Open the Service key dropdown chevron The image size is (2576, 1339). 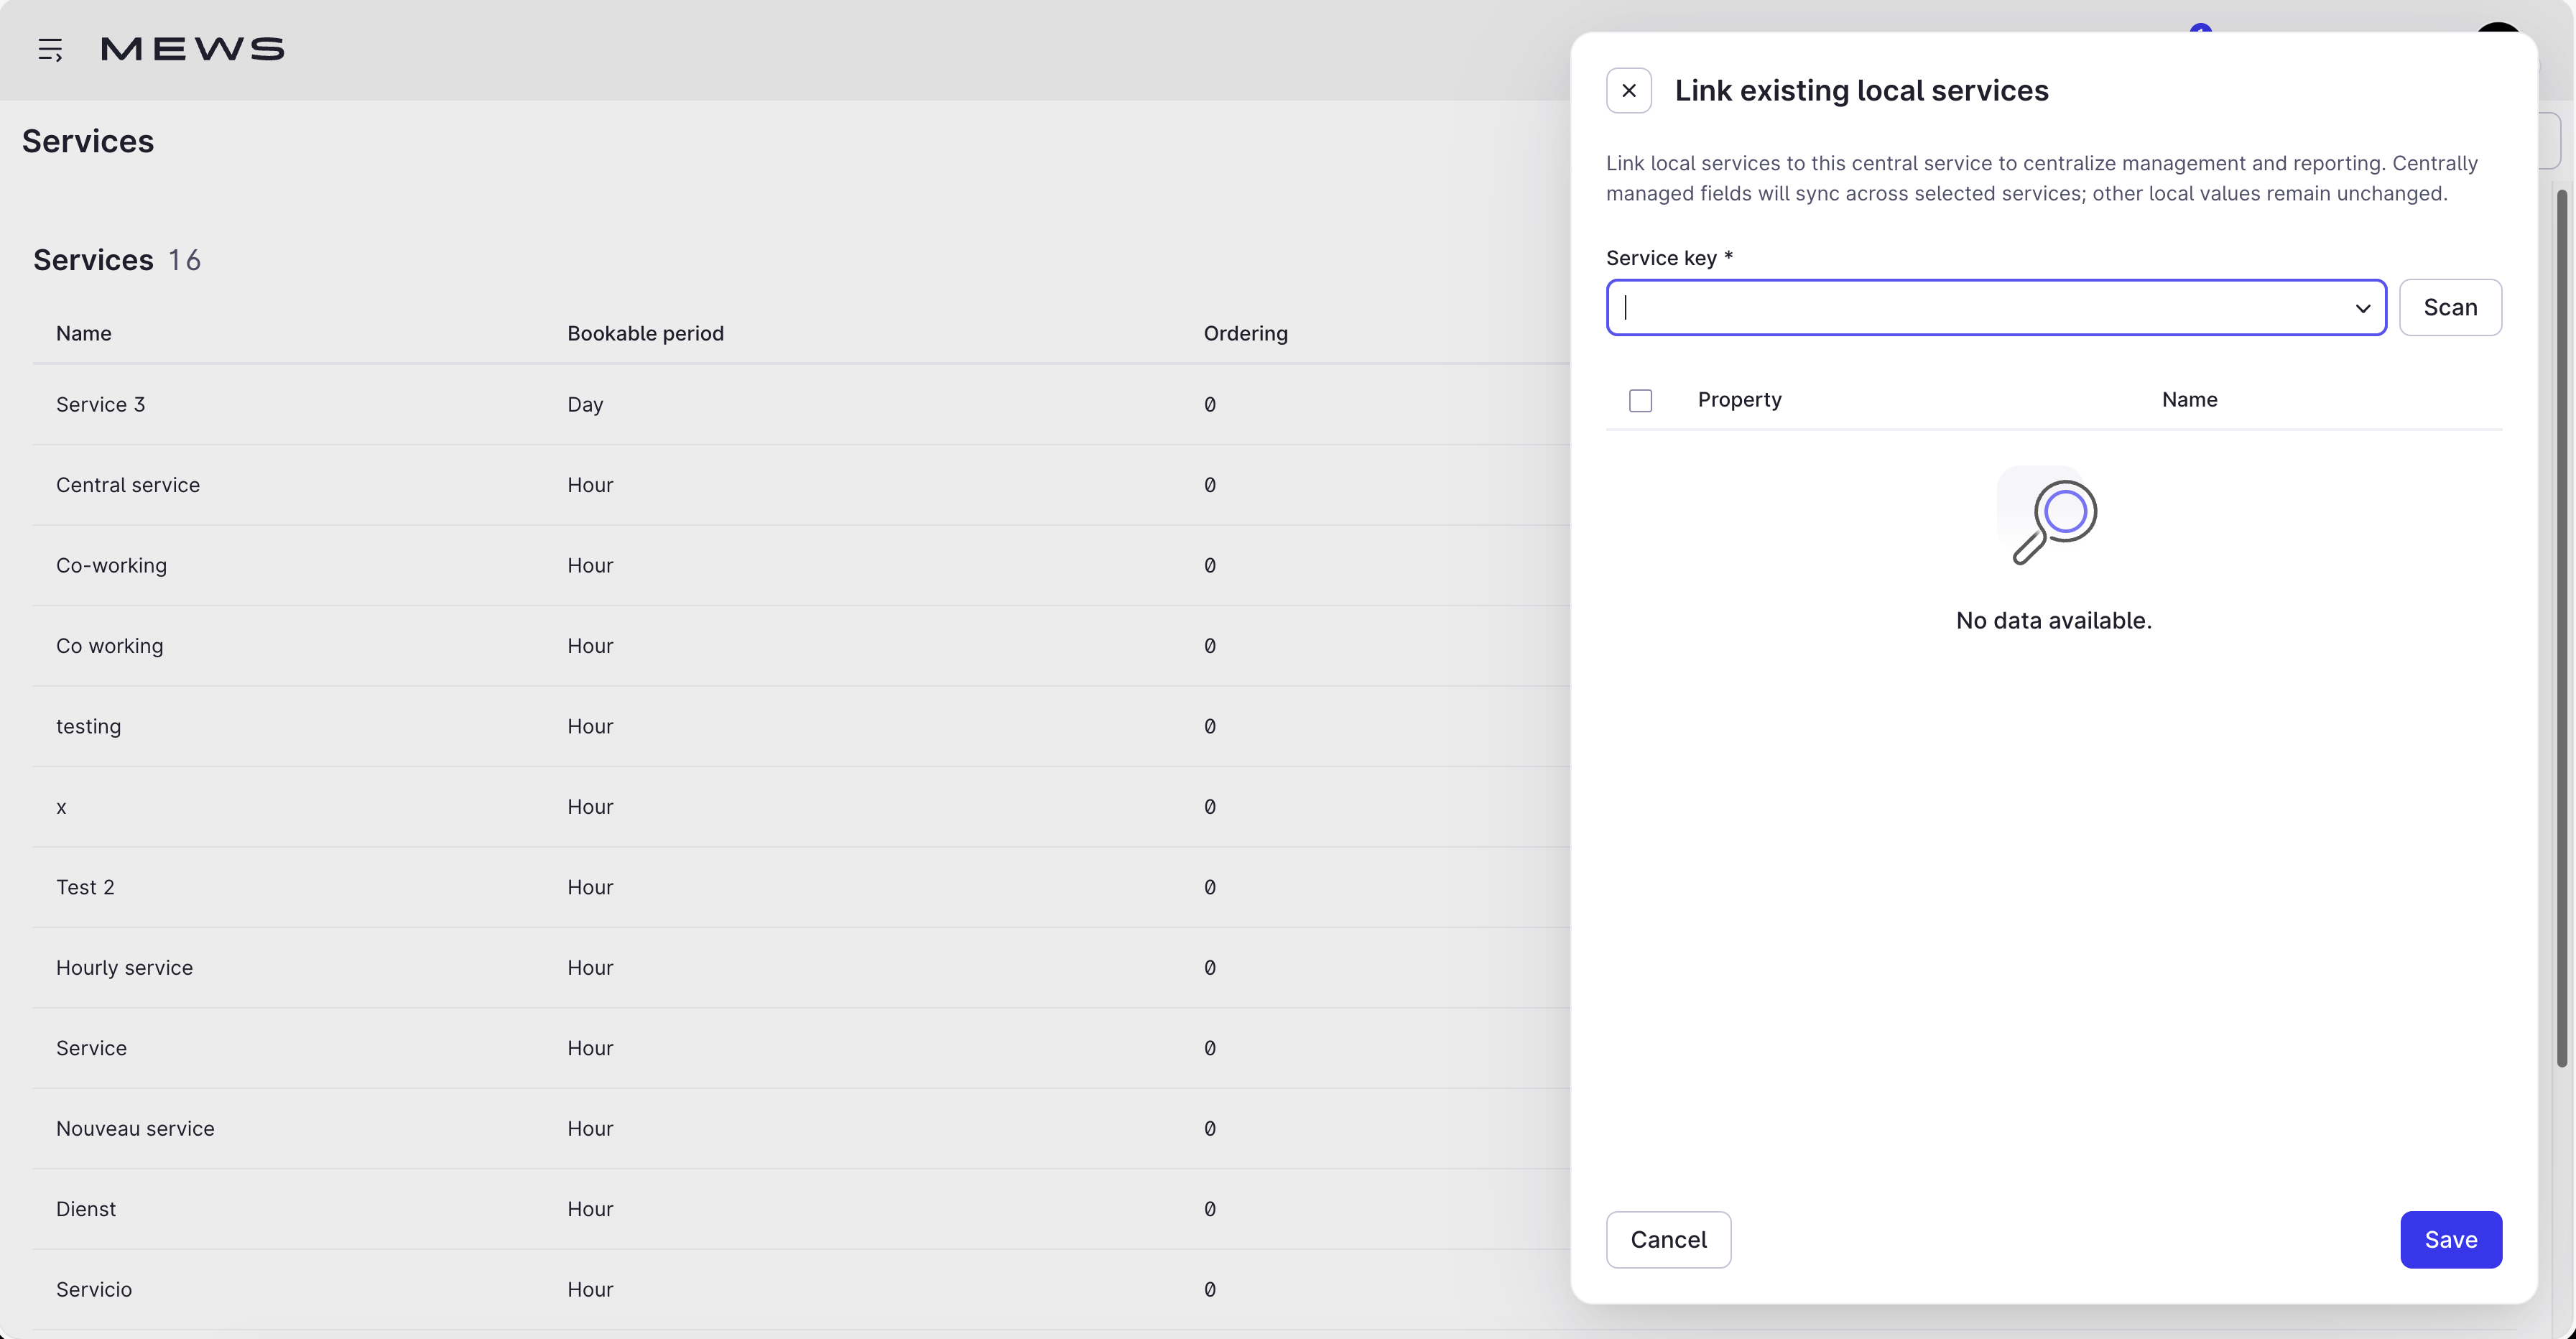point(2363,308)
